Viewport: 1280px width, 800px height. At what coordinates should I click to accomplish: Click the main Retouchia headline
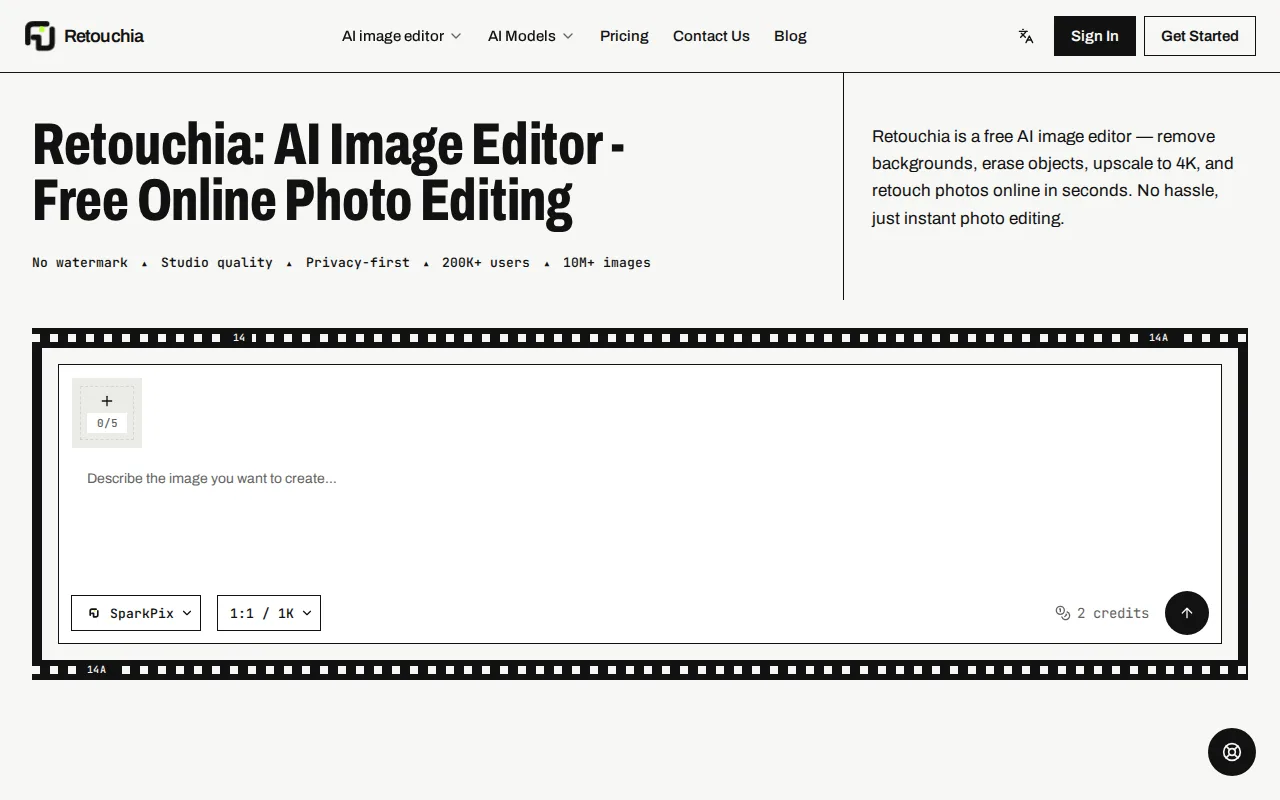pos(329,172)
